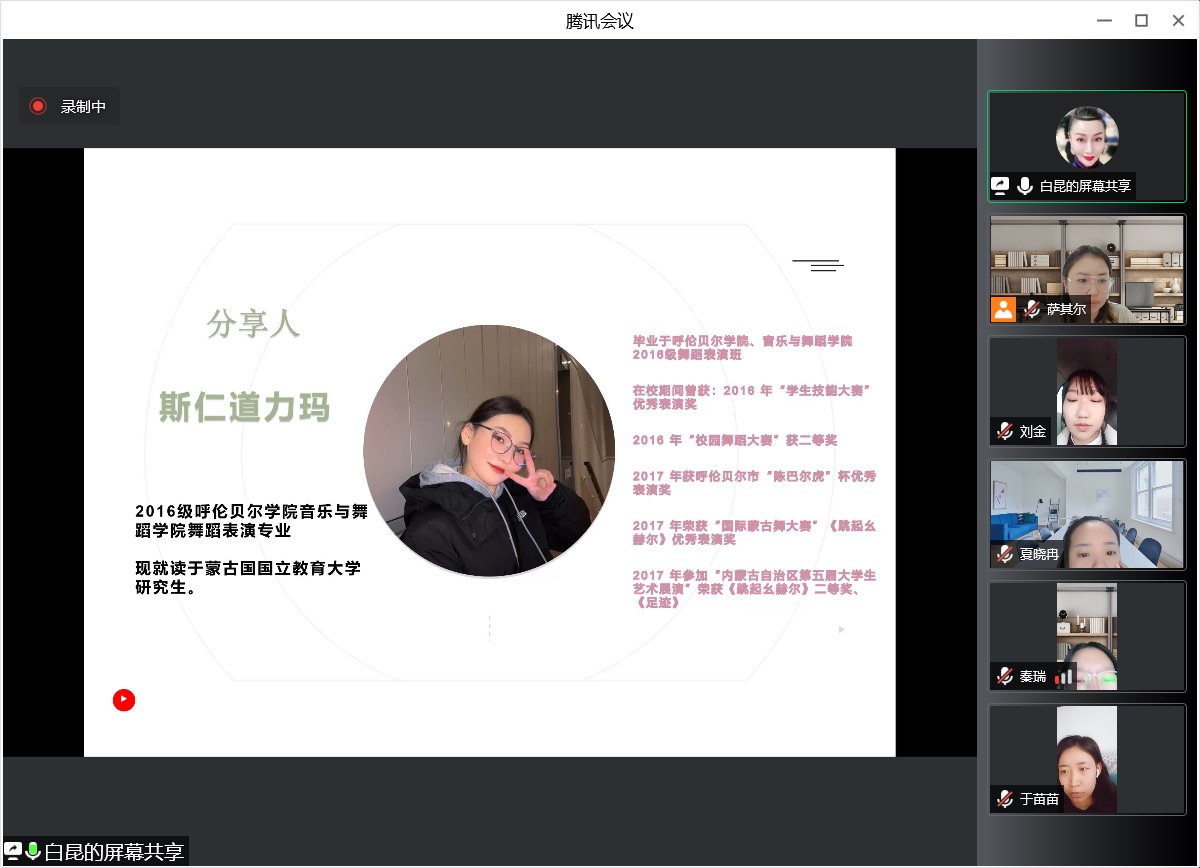The width and height of the screenshot is (1200, 868).
Task: Click the bottom-left 白昆的屏幕共享 label
Action: coord(113,852)
